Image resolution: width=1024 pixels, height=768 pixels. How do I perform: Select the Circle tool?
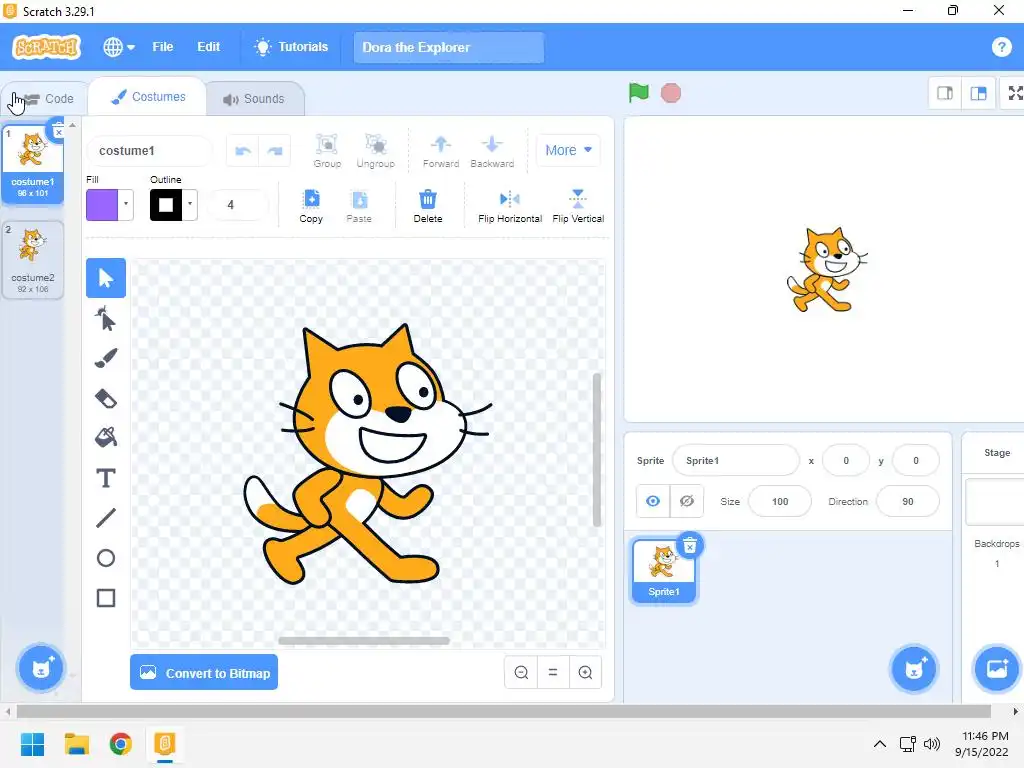[x=106, y=558]
